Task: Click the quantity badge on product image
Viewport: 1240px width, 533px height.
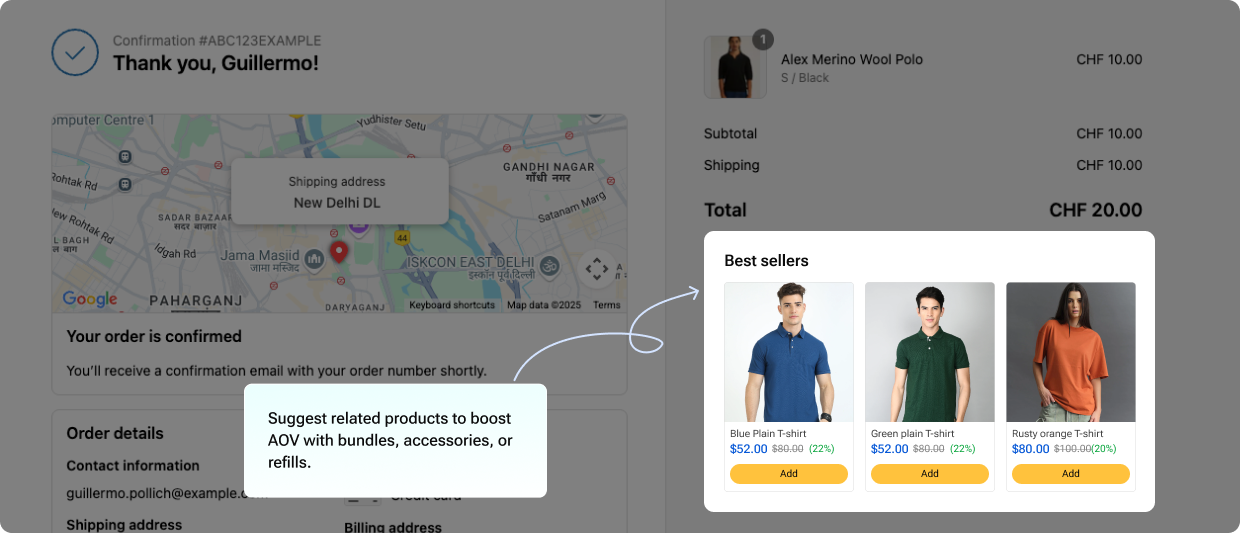Action: [763, 39]
